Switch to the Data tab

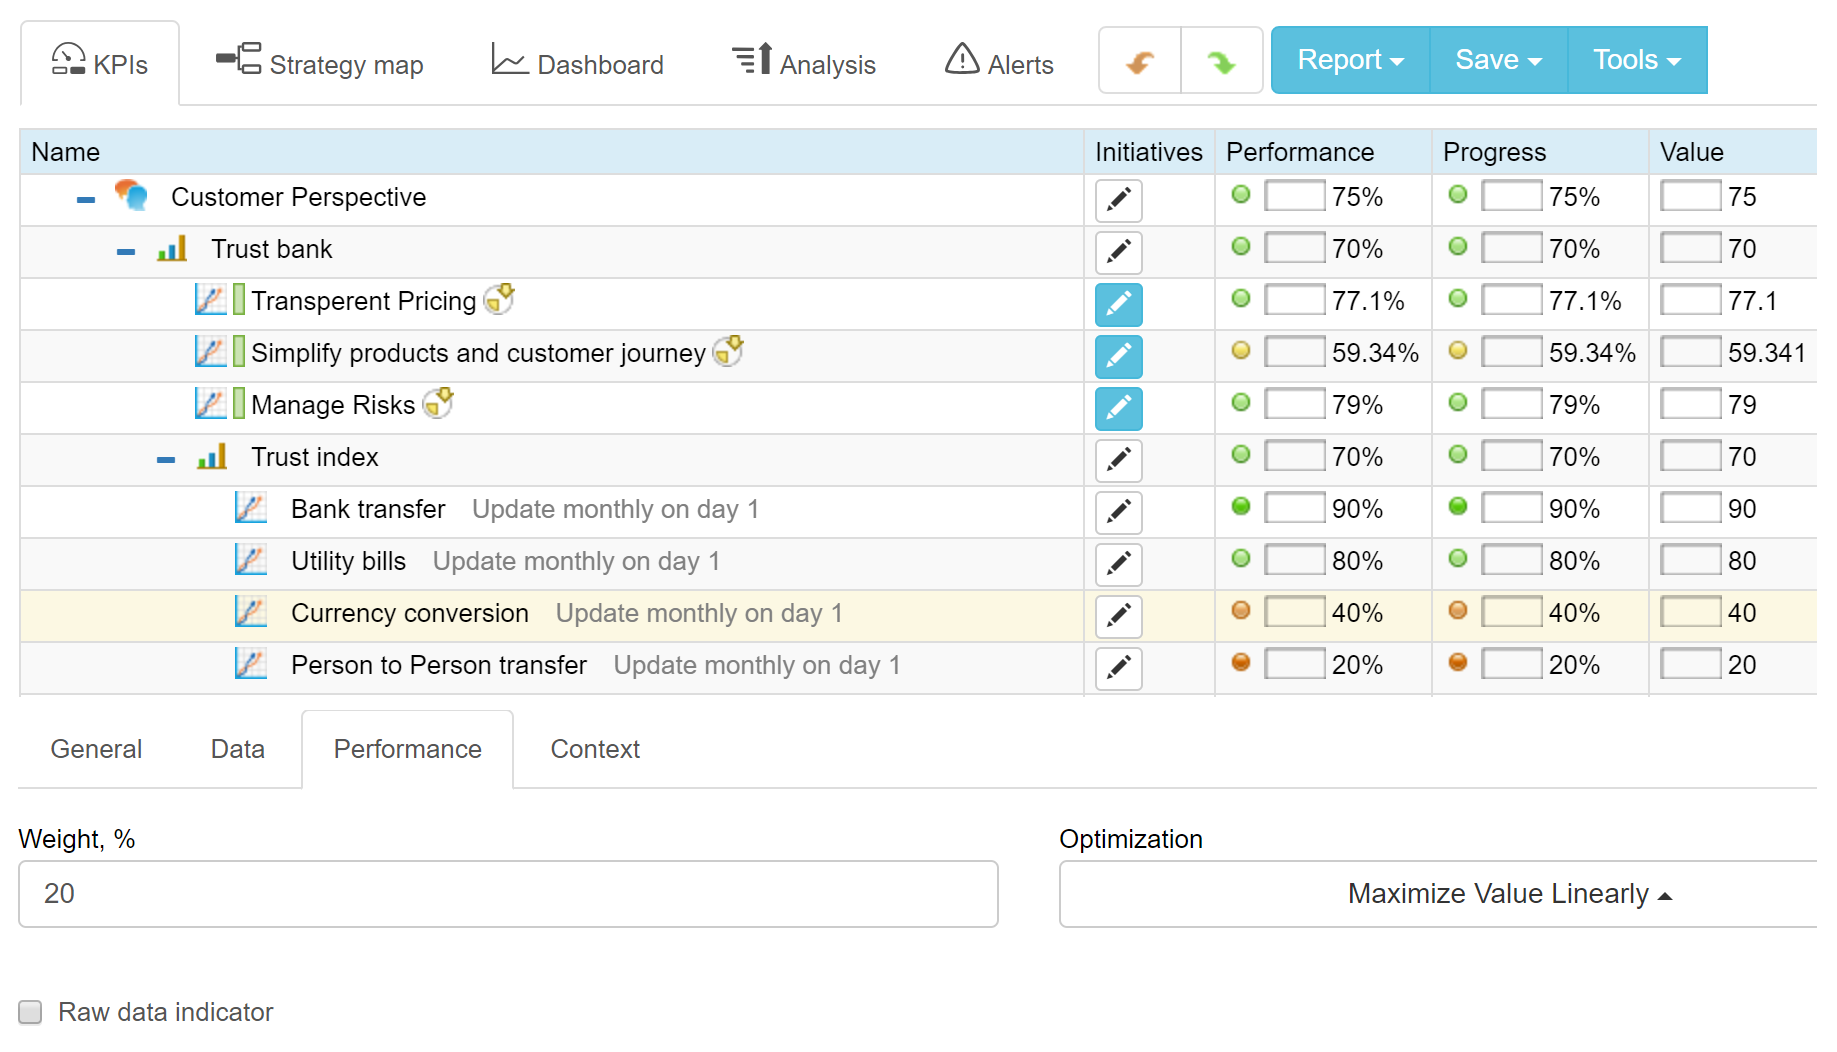(236, 748)
